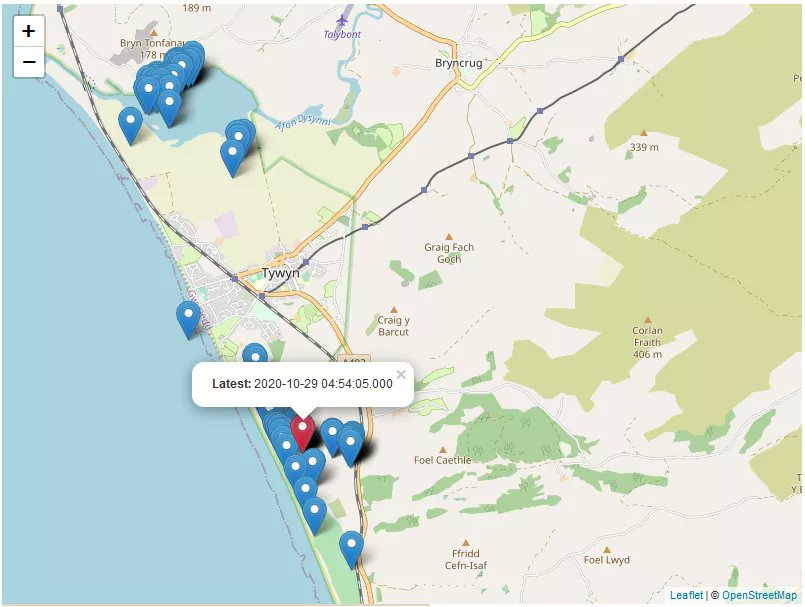Click the Latest 2020-10-29 04:54:05.000 popup text

[x=302, y=384]
